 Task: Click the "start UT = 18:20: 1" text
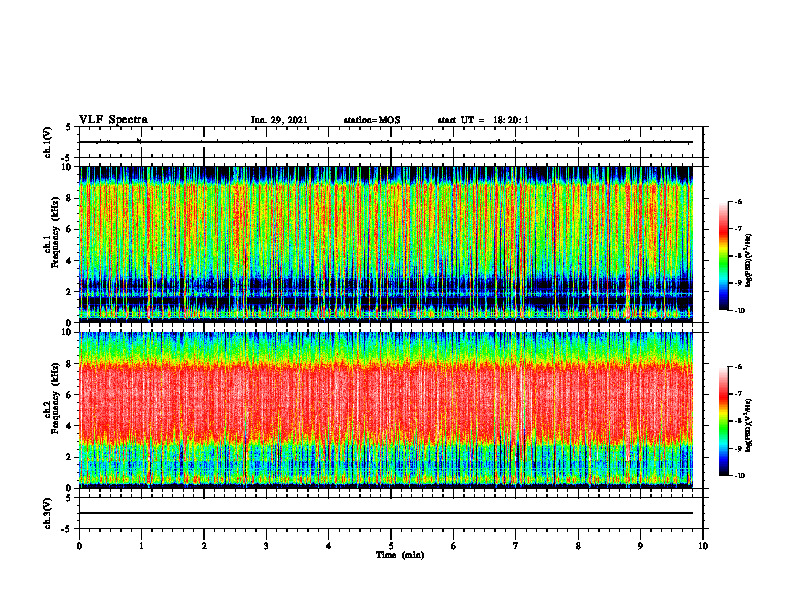[x=483, y=120]
